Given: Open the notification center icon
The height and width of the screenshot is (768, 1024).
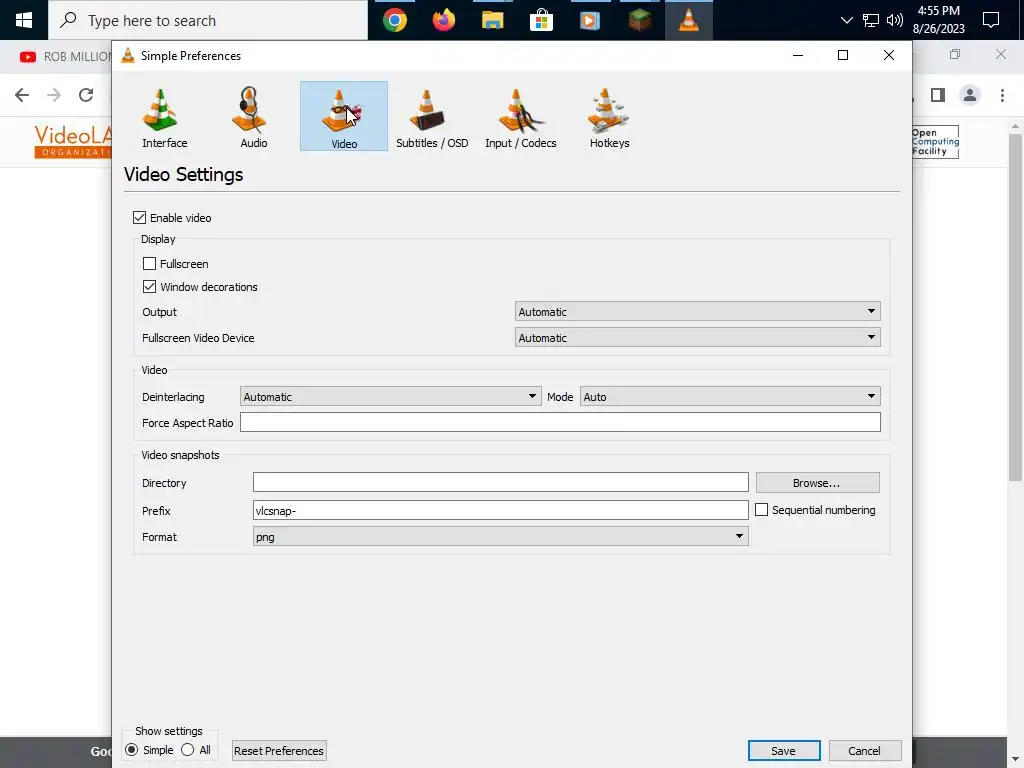Looking at the screenshot, I should coord(991,20).
